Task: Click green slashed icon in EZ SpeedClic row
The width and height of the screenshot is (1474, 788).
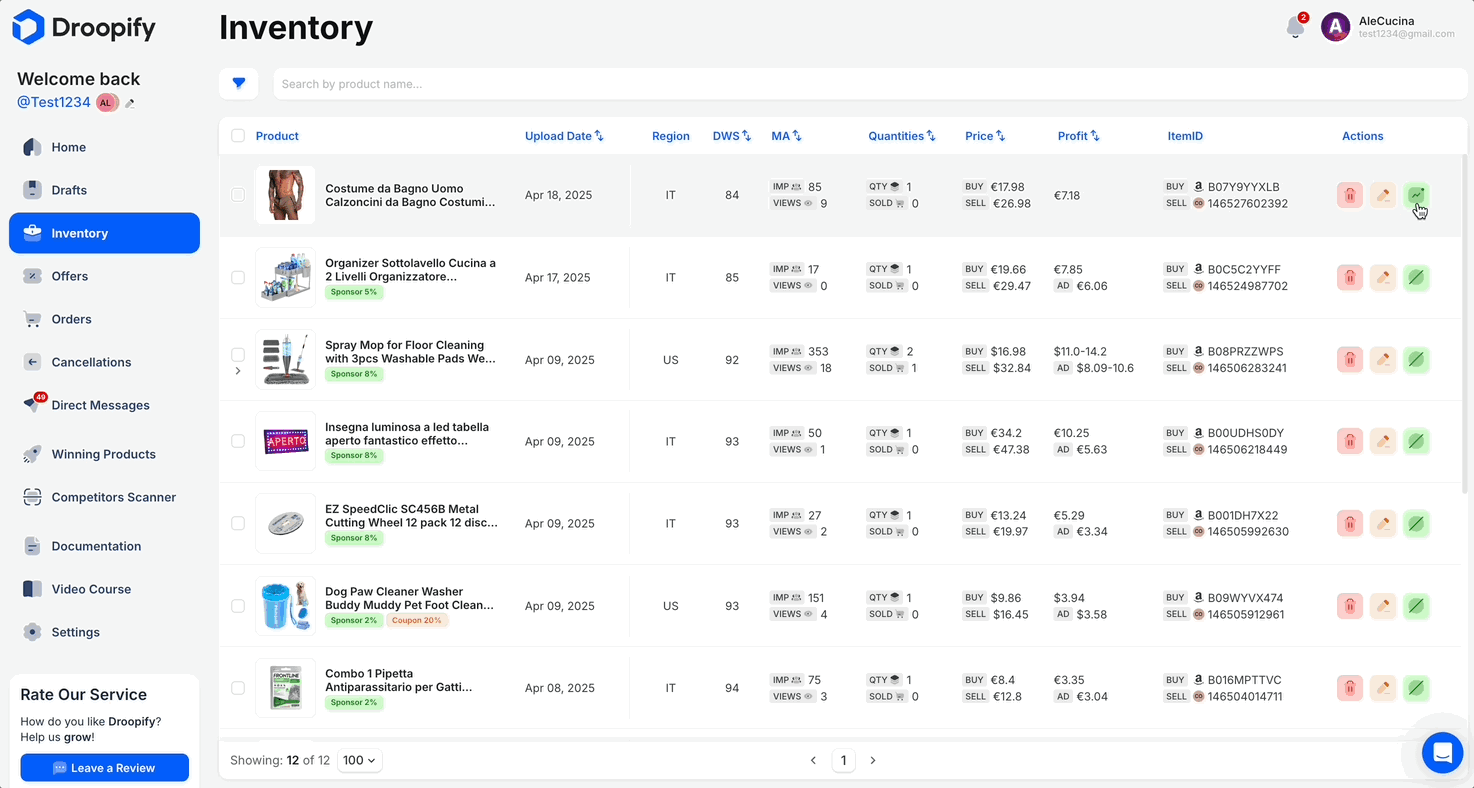Action: [x=1416, y=523]
